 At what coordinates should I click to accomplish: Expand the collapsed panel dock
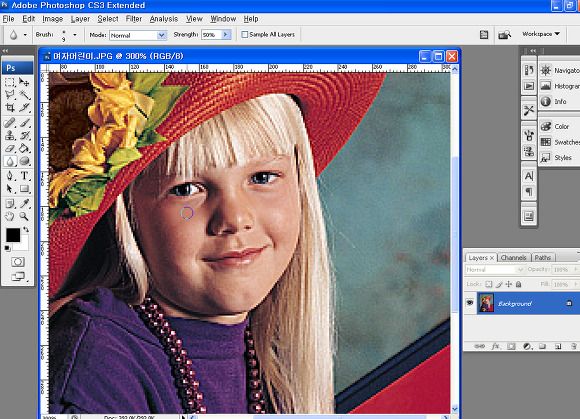(533, 51)
